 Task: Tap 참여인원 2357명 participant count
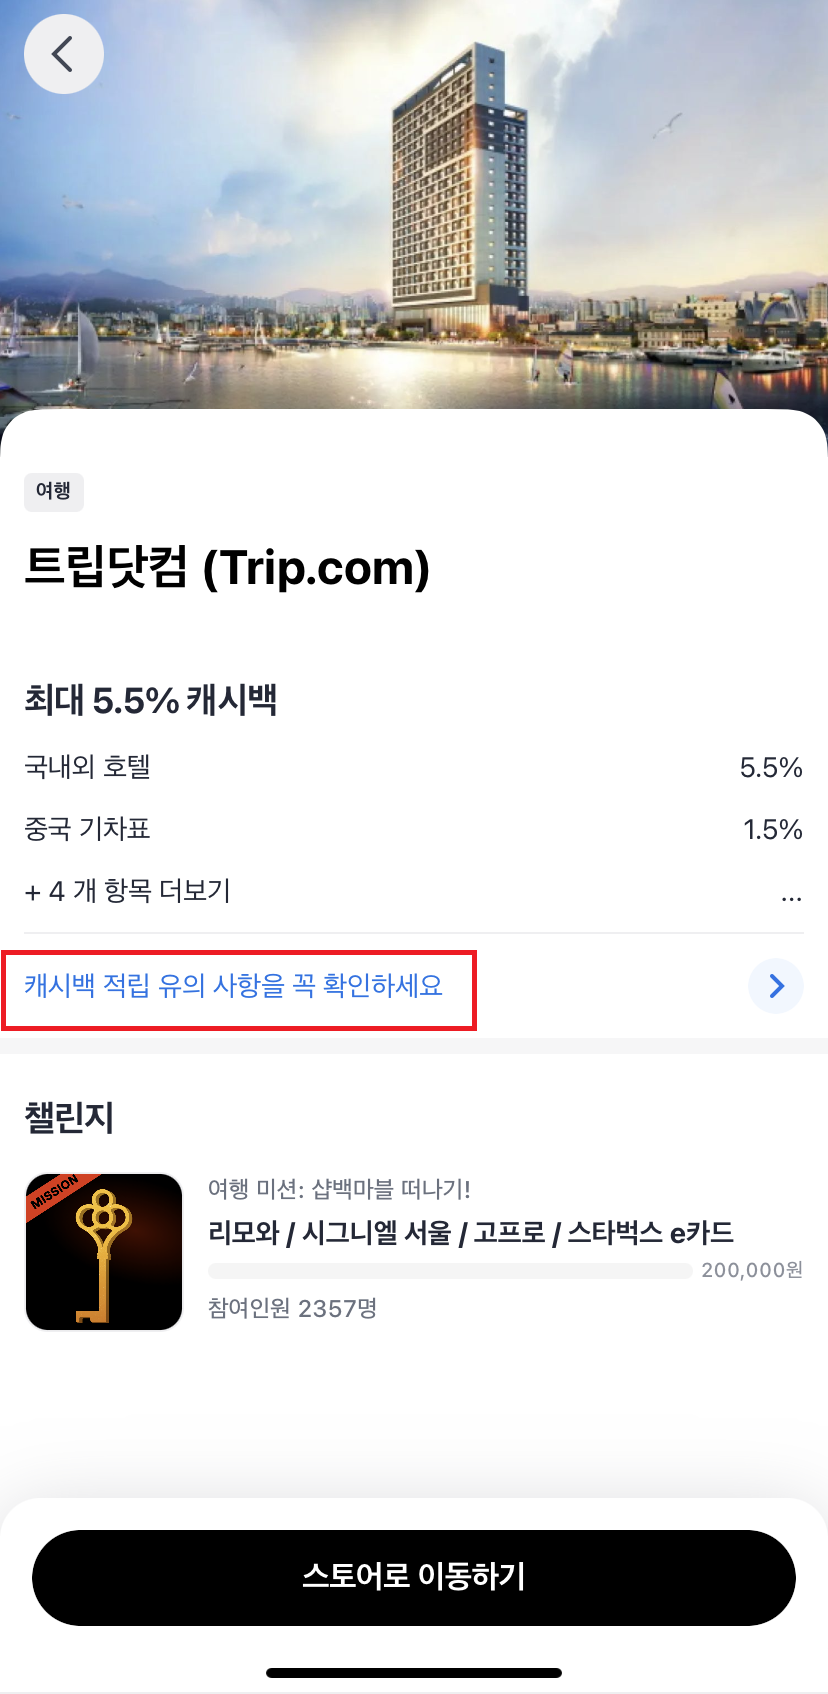point(292,1308)
